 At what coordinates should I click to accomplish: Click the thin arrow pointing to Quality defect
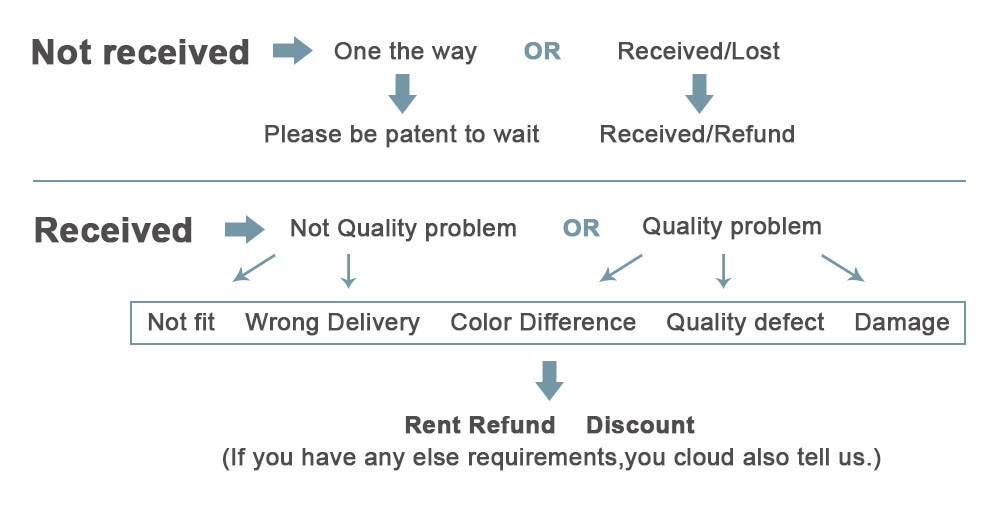click(x=724, y=271)
